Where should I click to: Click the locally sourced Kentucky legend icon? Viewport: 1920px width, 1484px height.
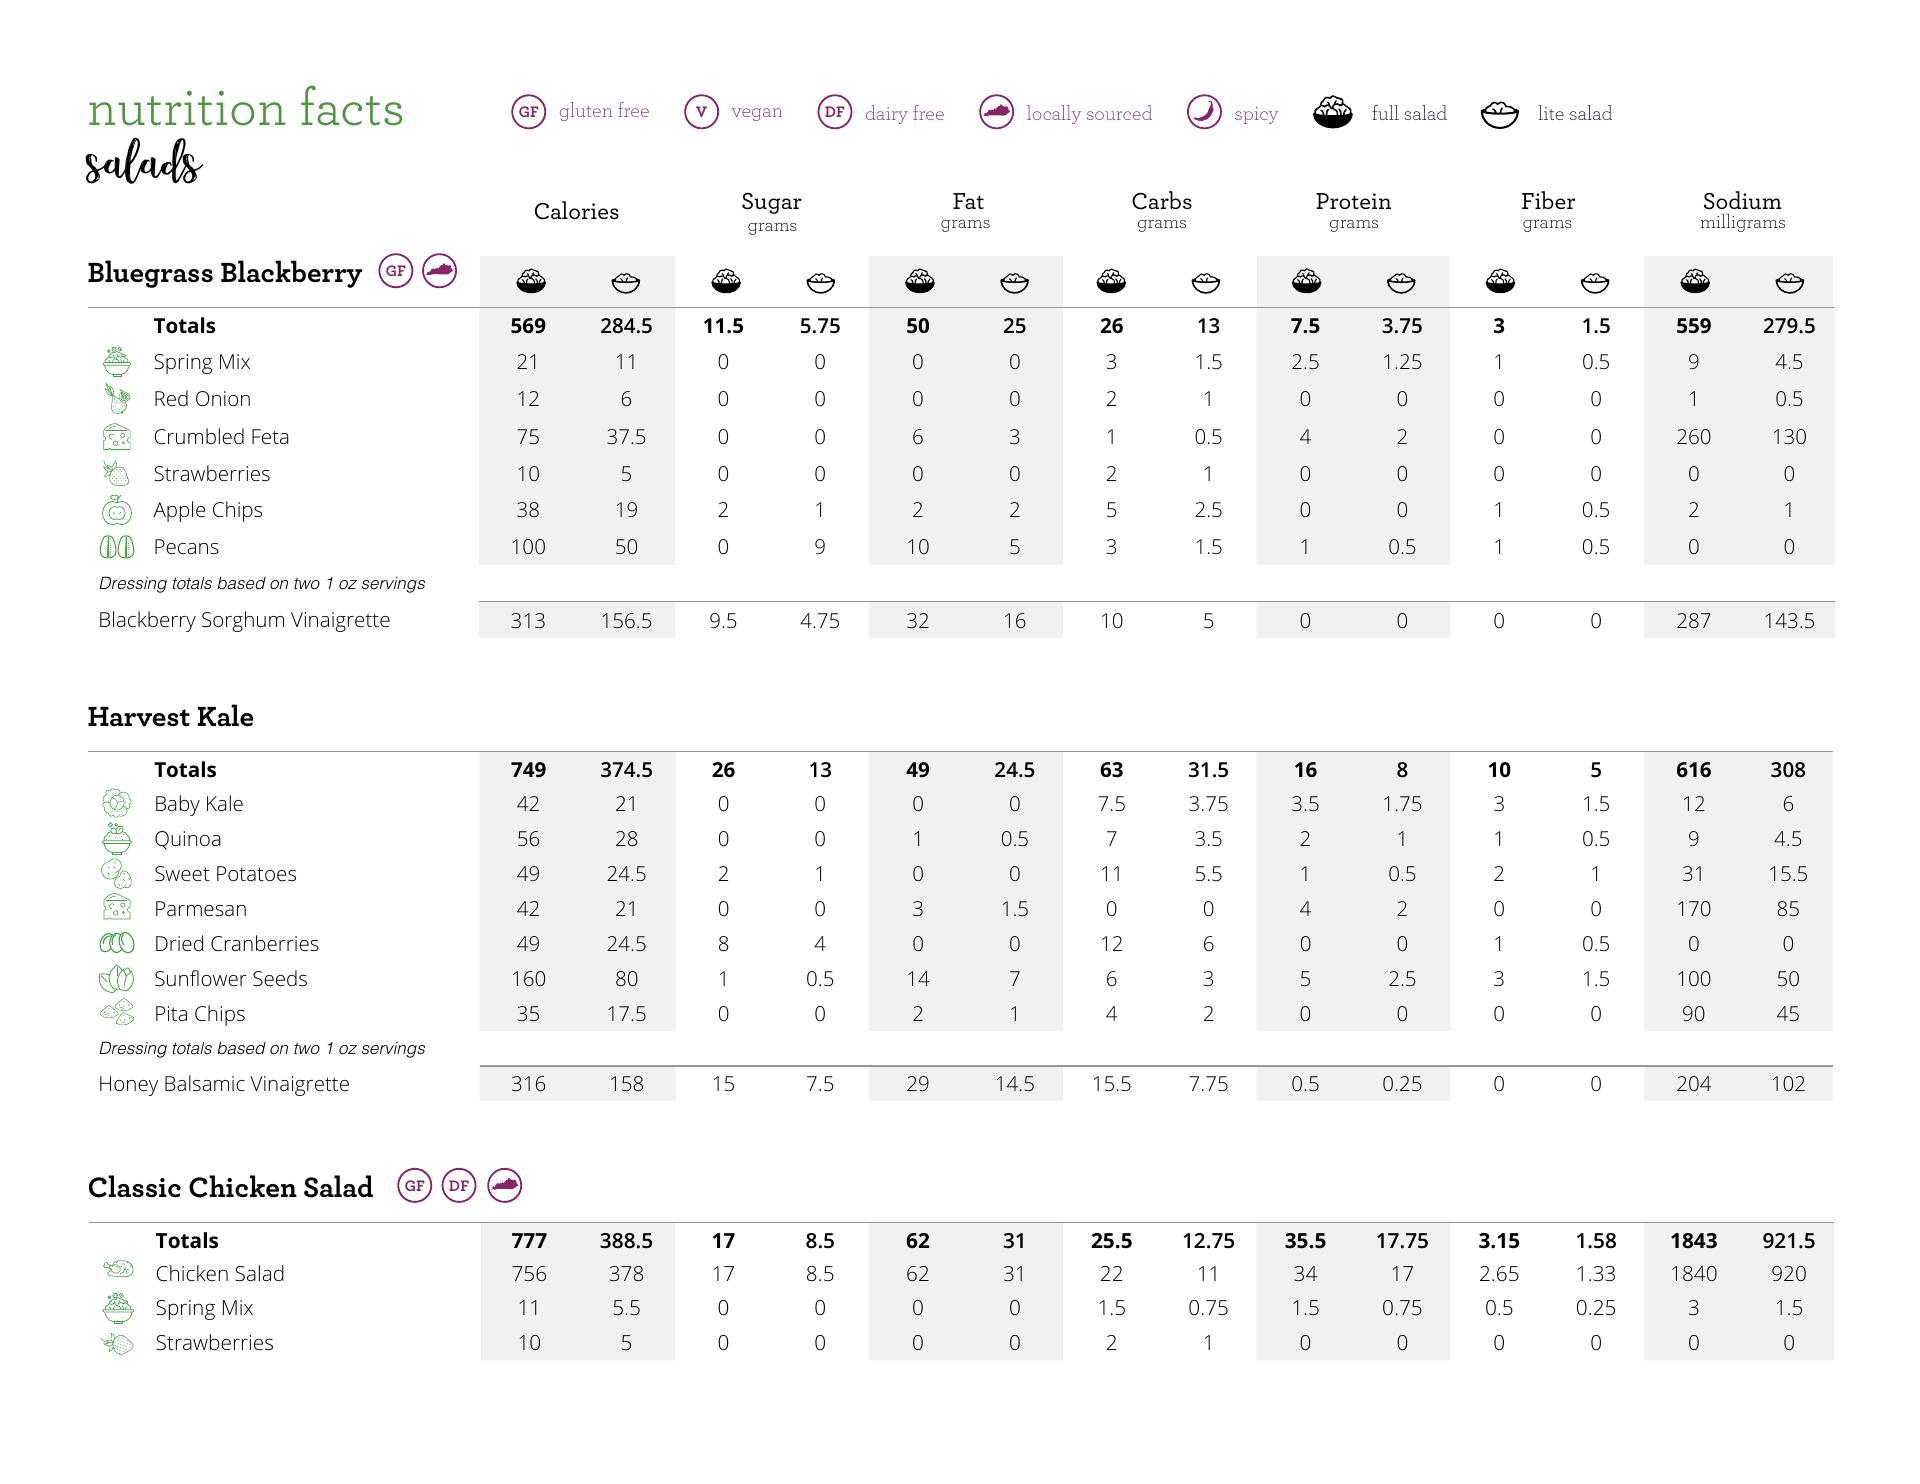[996, 112]
